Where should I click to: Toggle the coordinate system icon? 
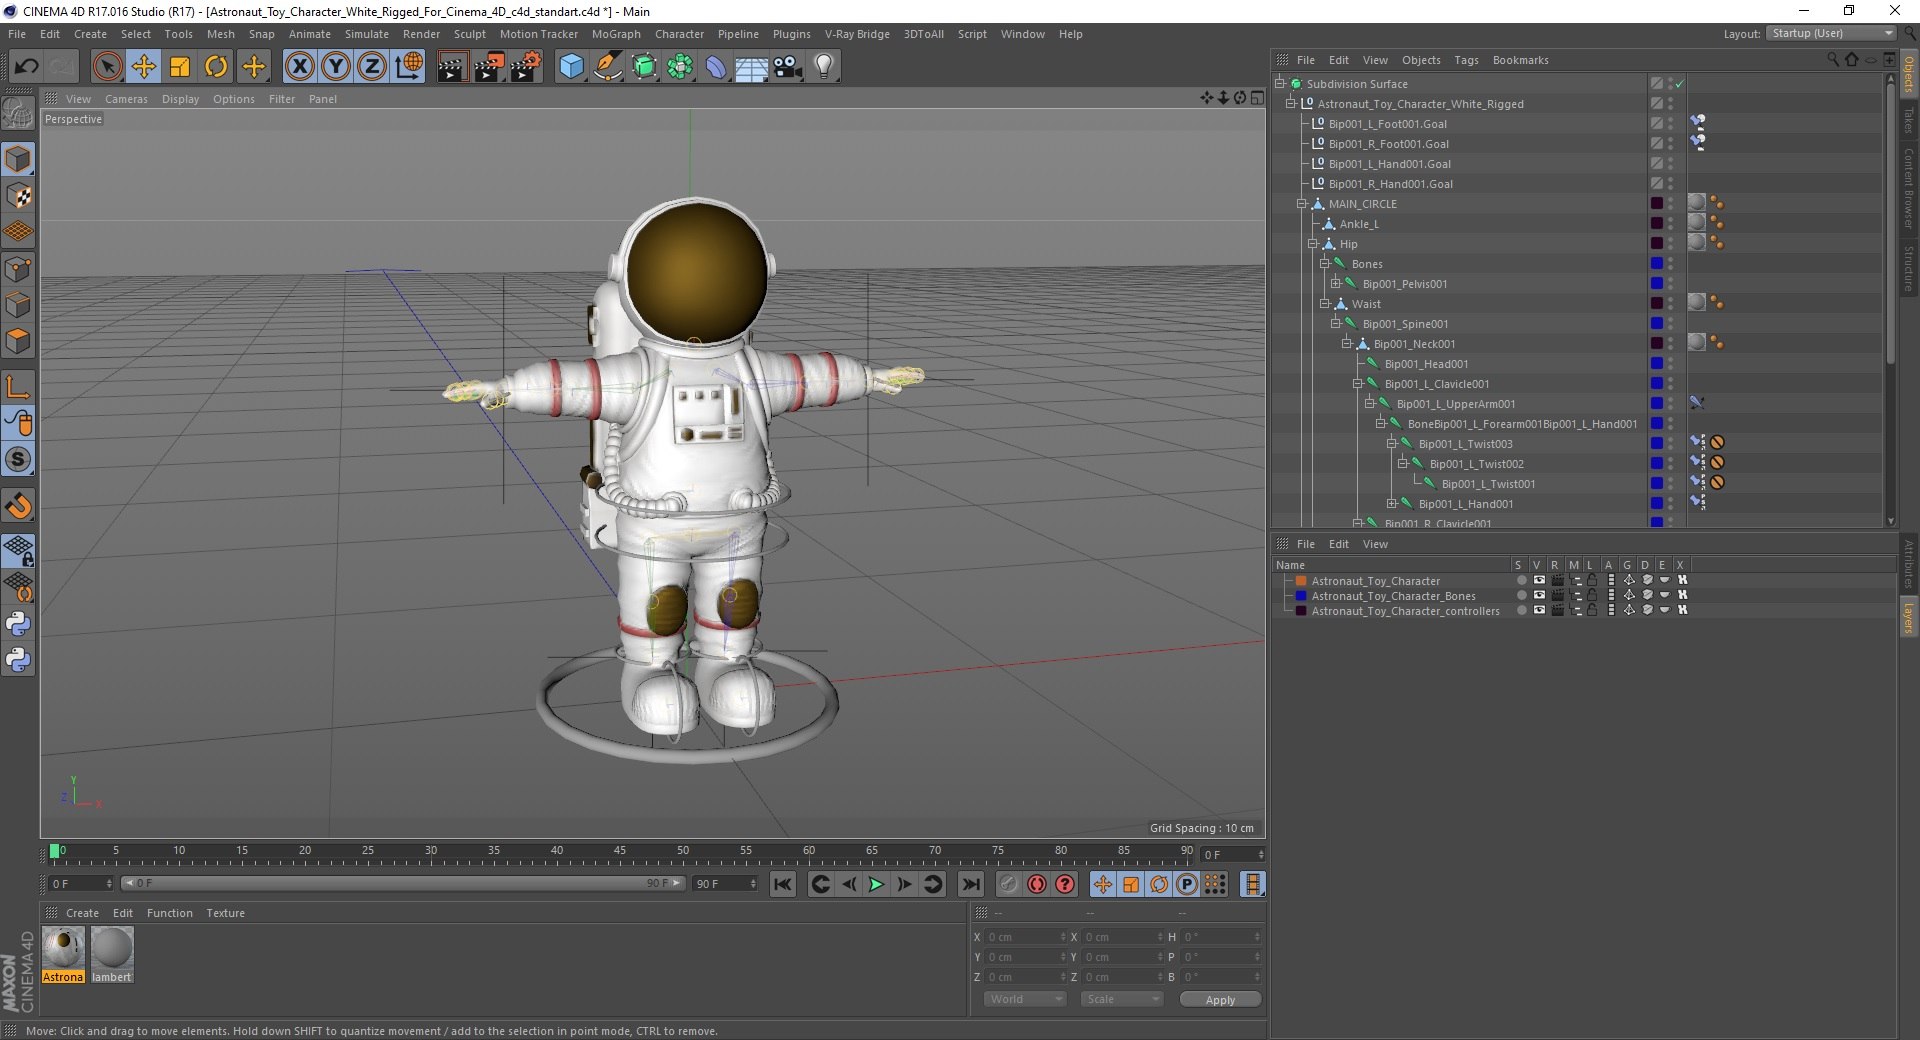point(409,67)
